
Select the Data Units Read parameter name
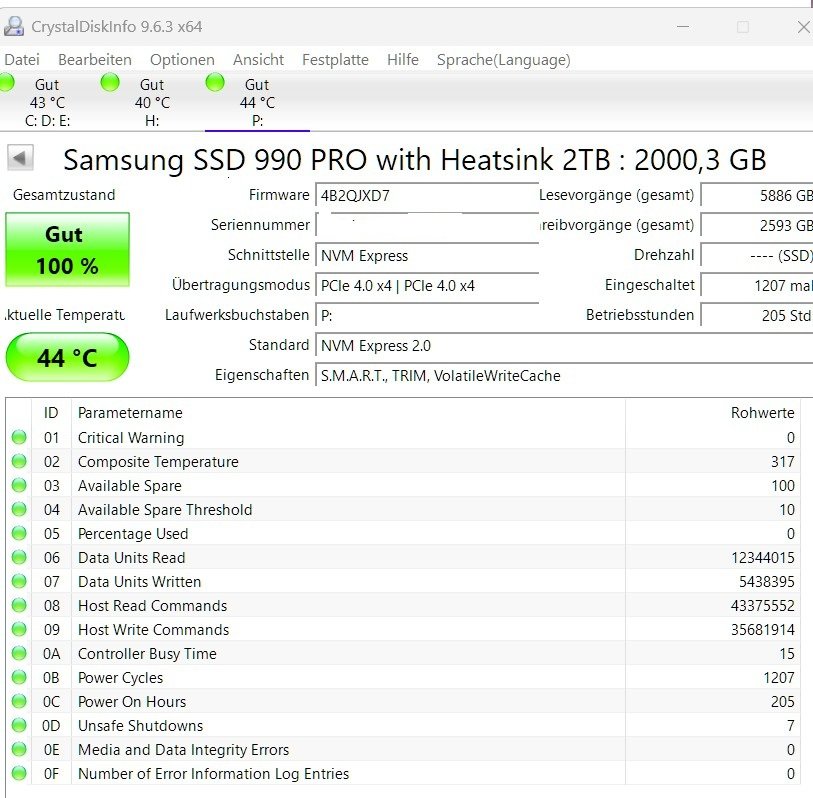(x=131, y=557)
